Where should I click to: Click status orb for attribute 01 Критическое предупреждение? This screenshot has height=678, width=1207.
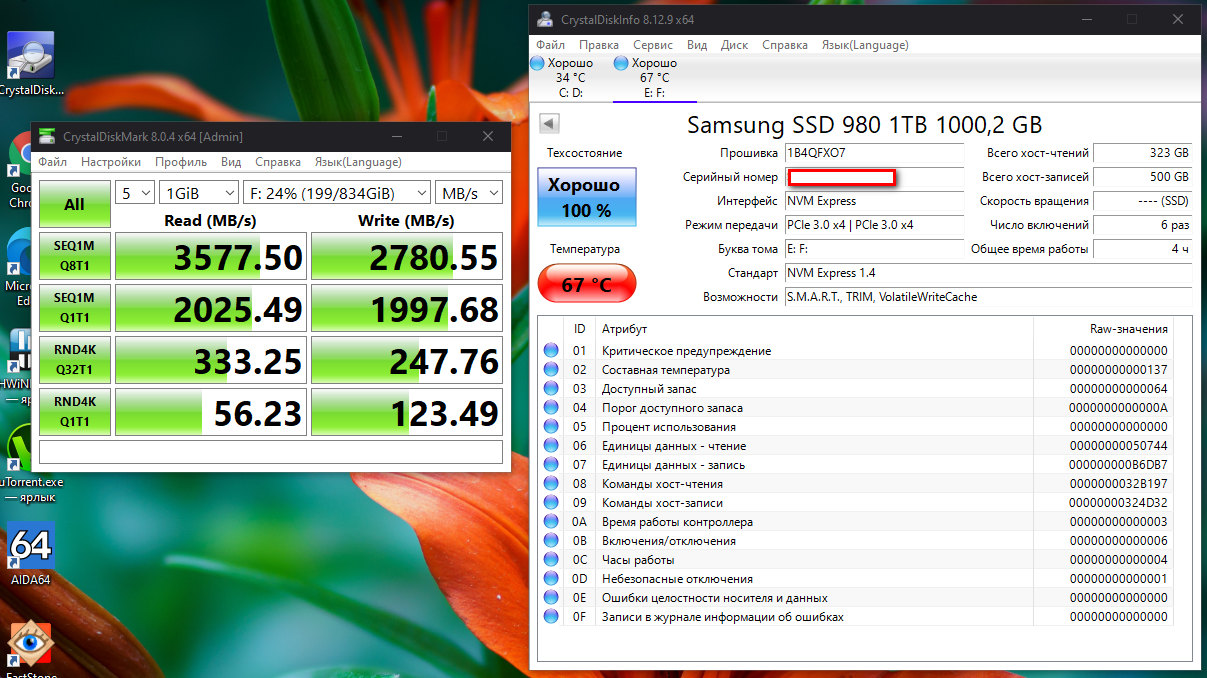(551, 351)
